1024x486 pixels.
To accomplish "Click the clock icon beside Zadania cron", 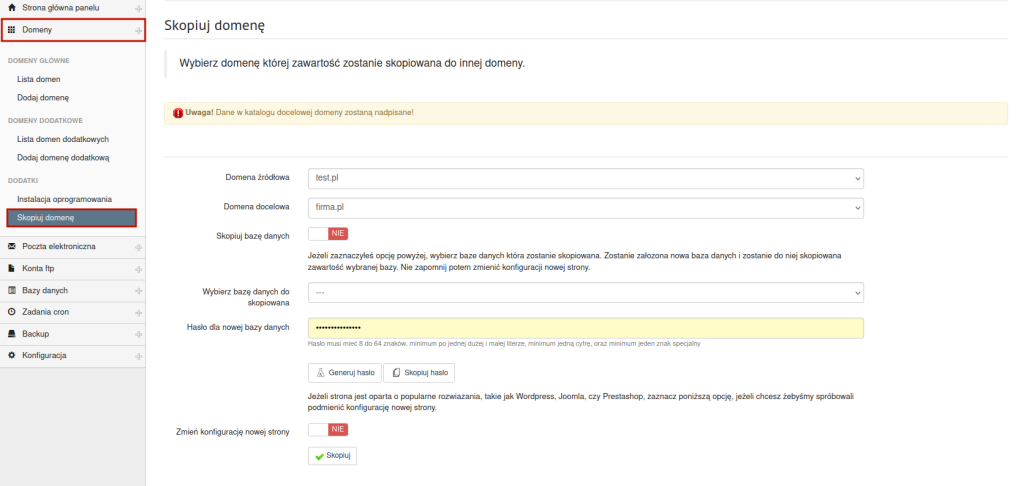I will point(12,312).
